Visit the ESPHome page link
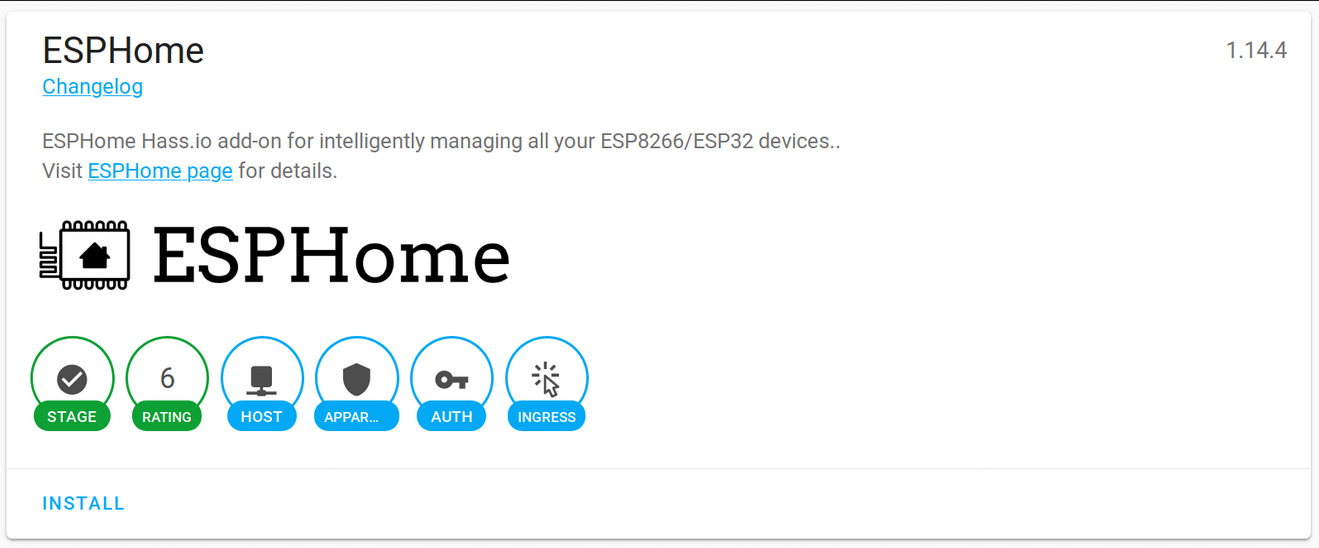This screenshot has height=548, width=1319. [160, 171]
